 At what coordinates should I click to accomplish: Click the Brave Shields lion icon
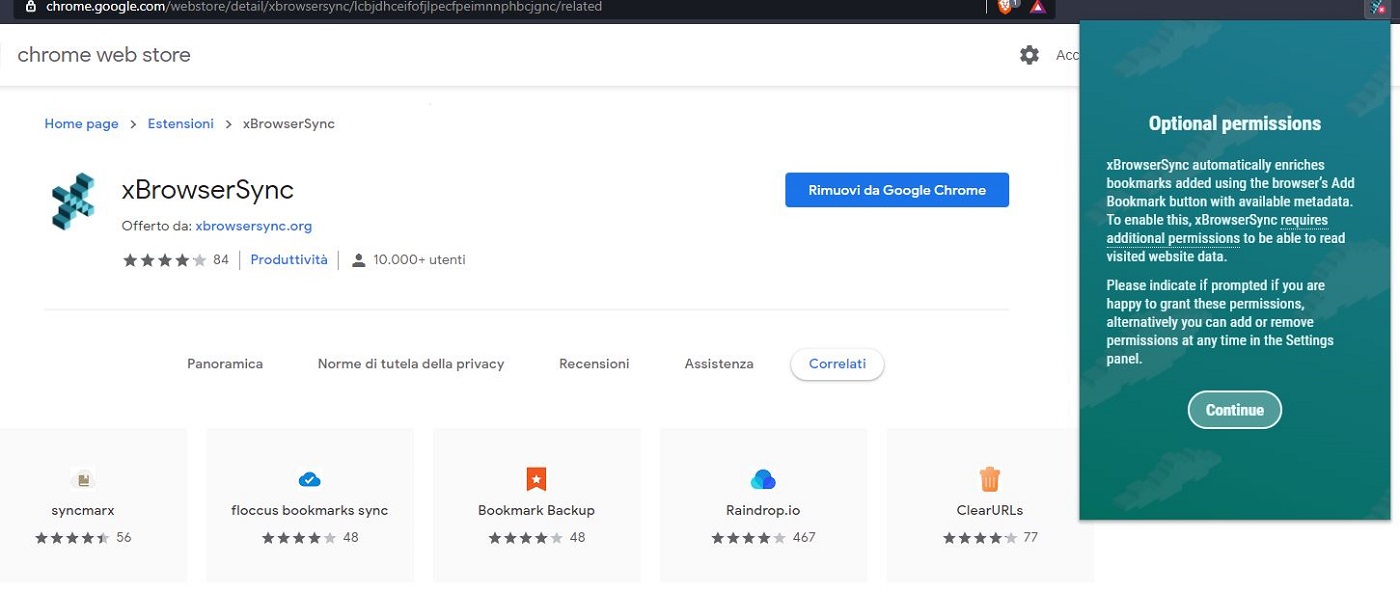[1006, 7]
